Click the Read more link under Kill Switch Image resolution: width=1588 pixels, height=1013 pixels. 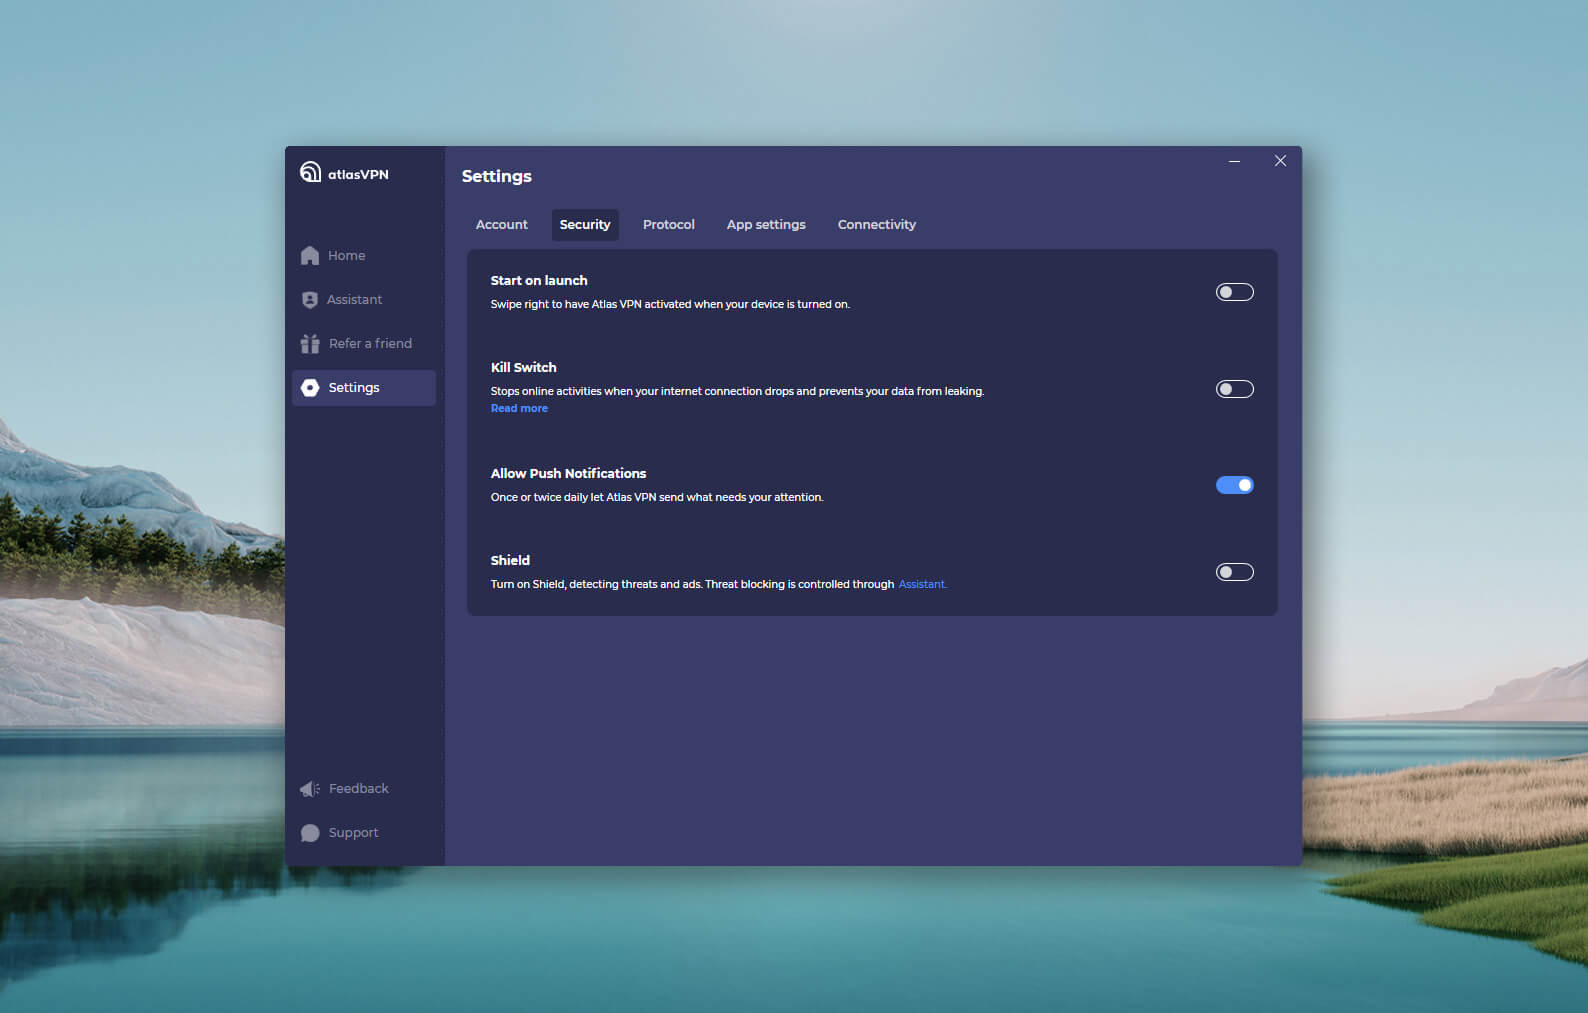click(x=519, y=408)
